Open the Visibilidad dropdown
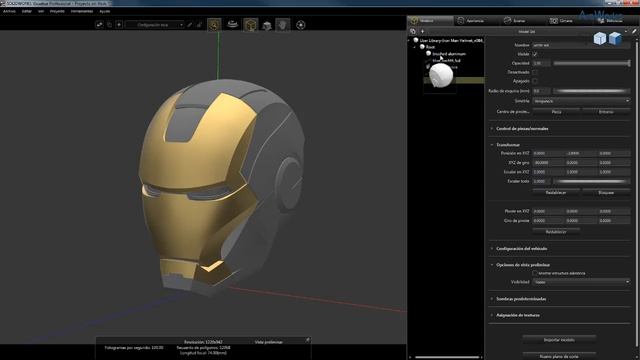The width and height of the screenshot is (640, 360). pos(581,282)
